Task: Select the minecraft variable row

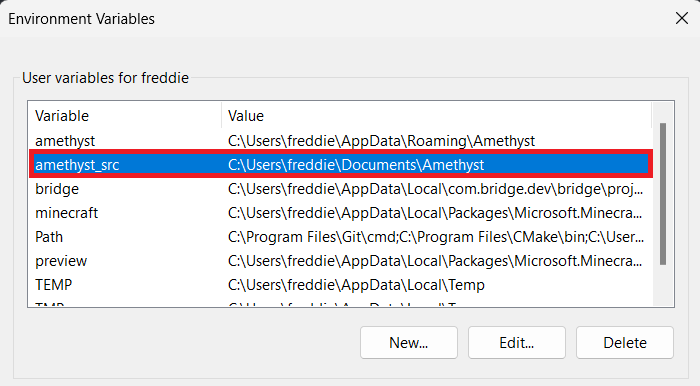Action: click(x=341, y=213)
